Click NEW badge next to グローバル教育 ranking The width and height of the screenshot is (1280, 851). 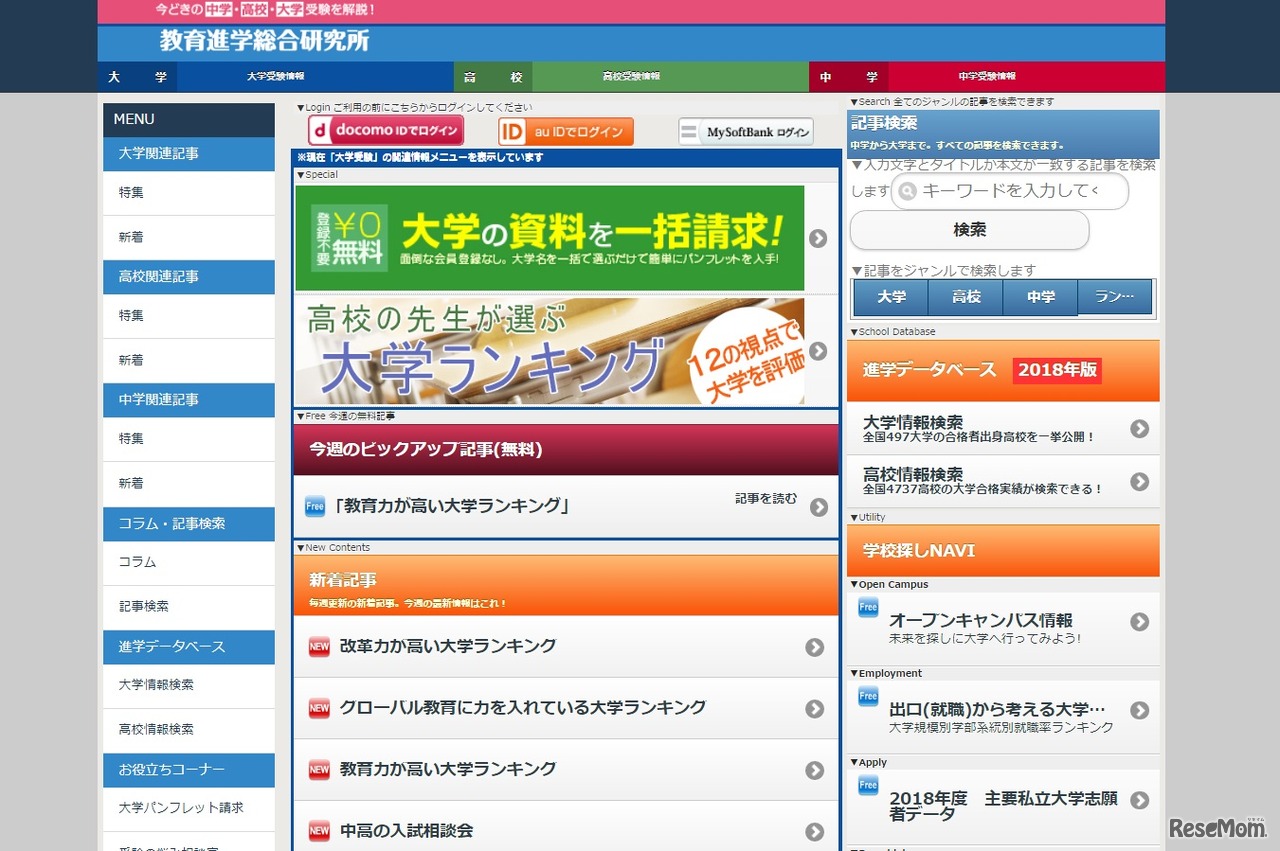point(319,708)
